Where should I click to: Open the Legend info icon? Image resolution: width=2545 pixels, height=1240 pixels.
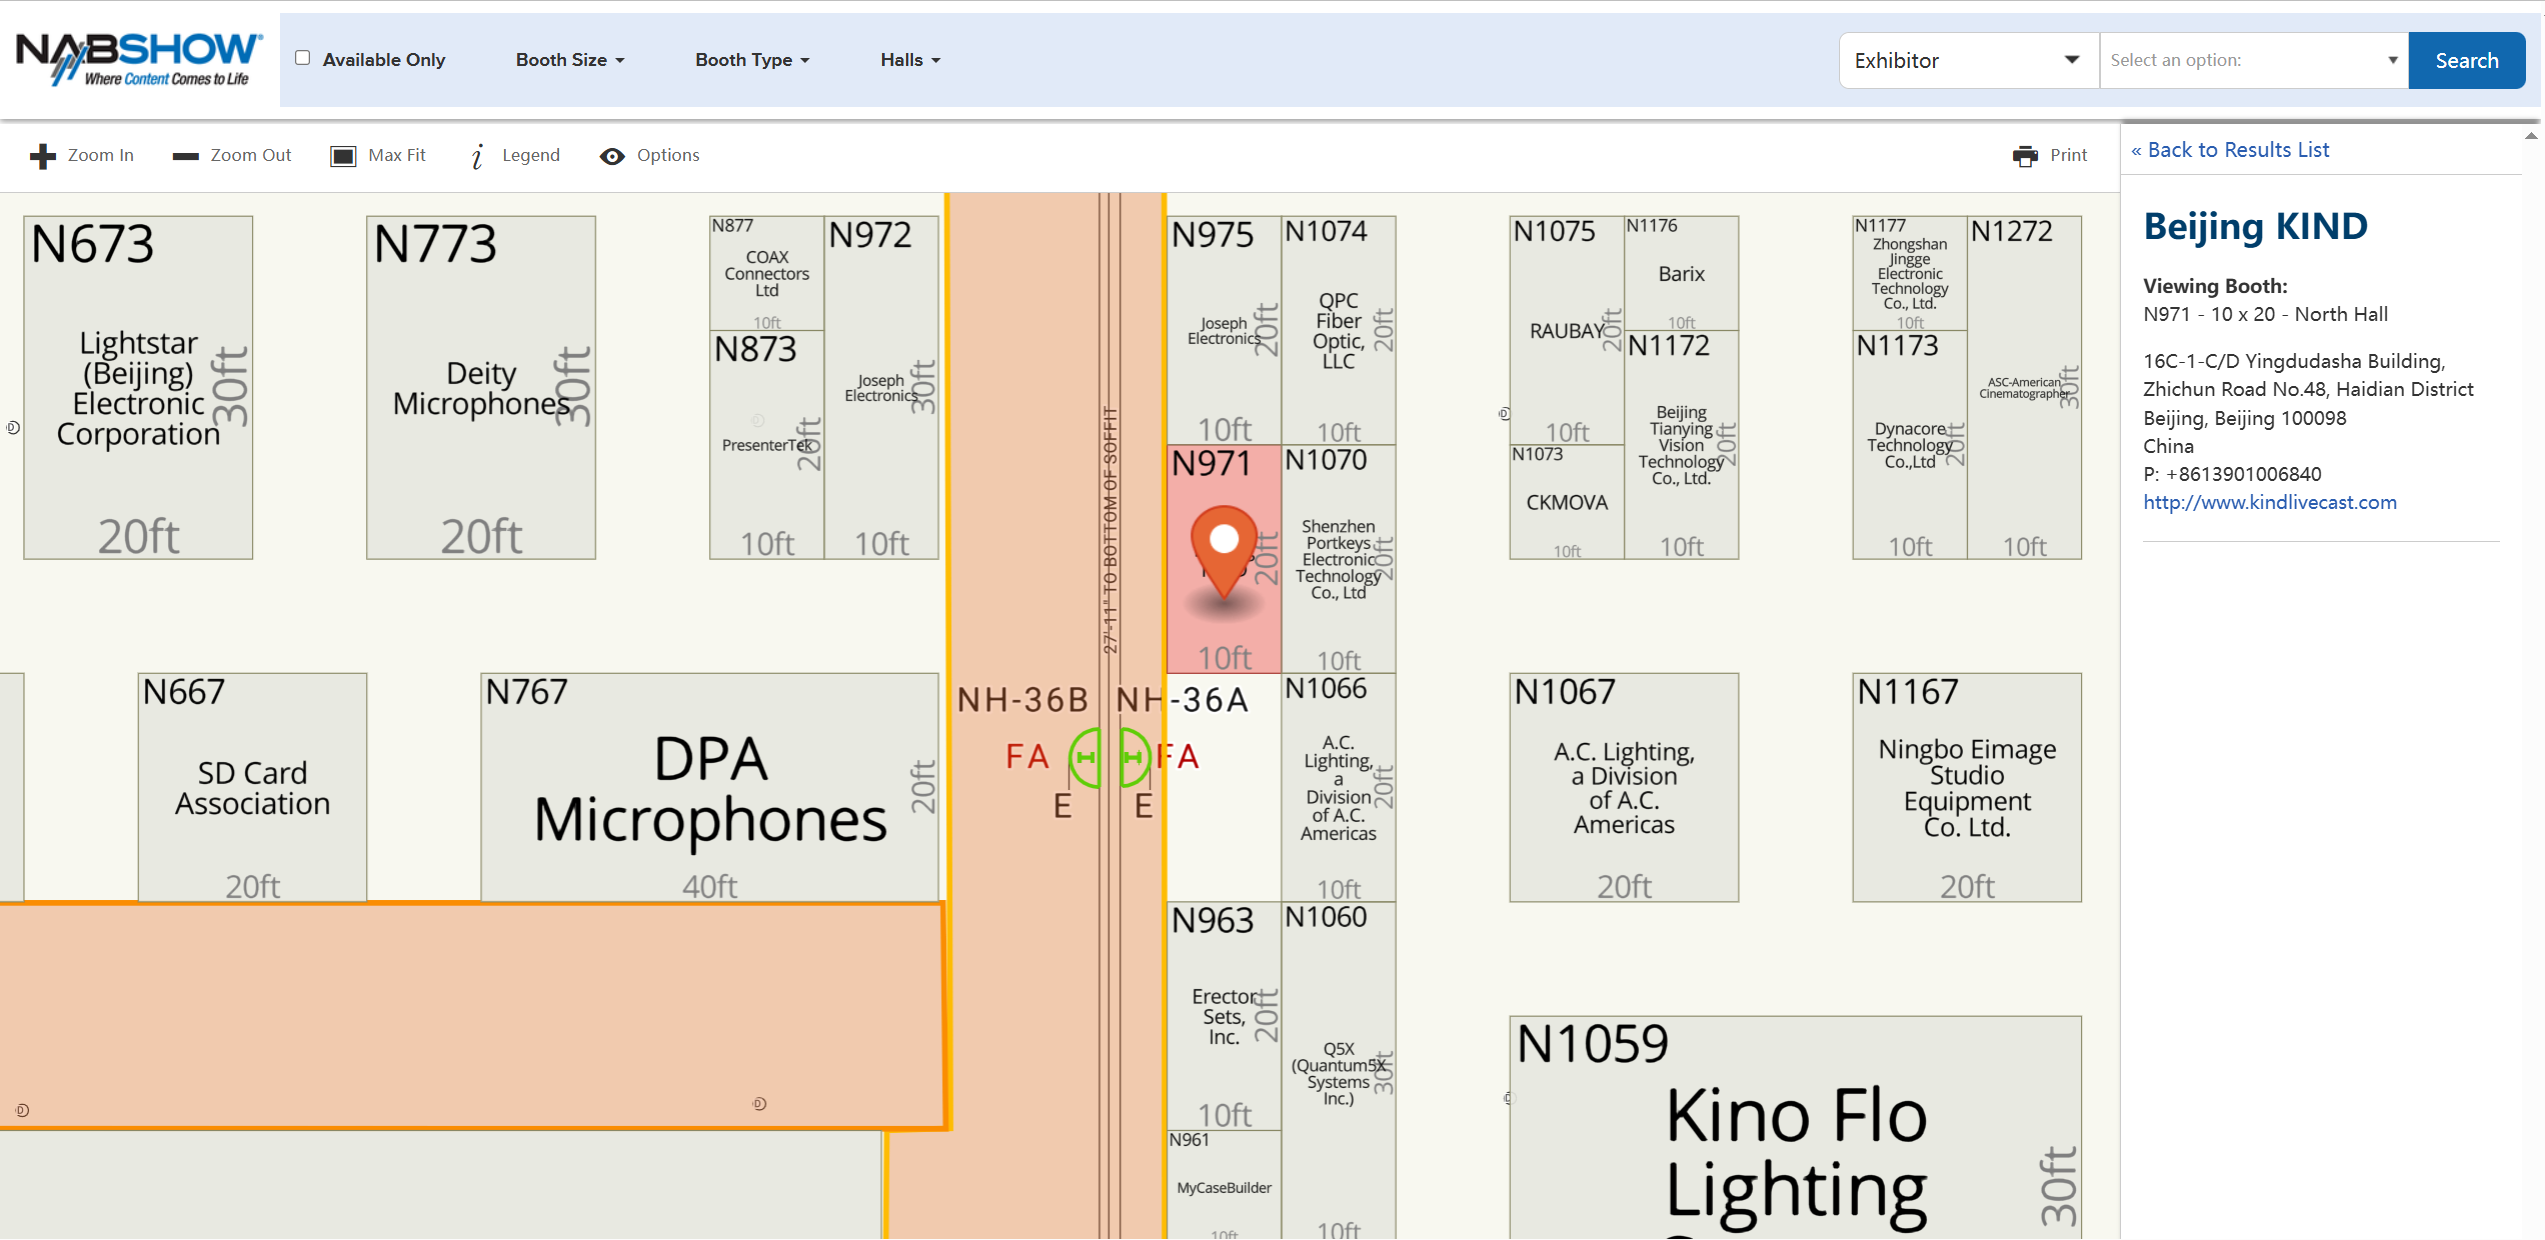coord(478,156)
